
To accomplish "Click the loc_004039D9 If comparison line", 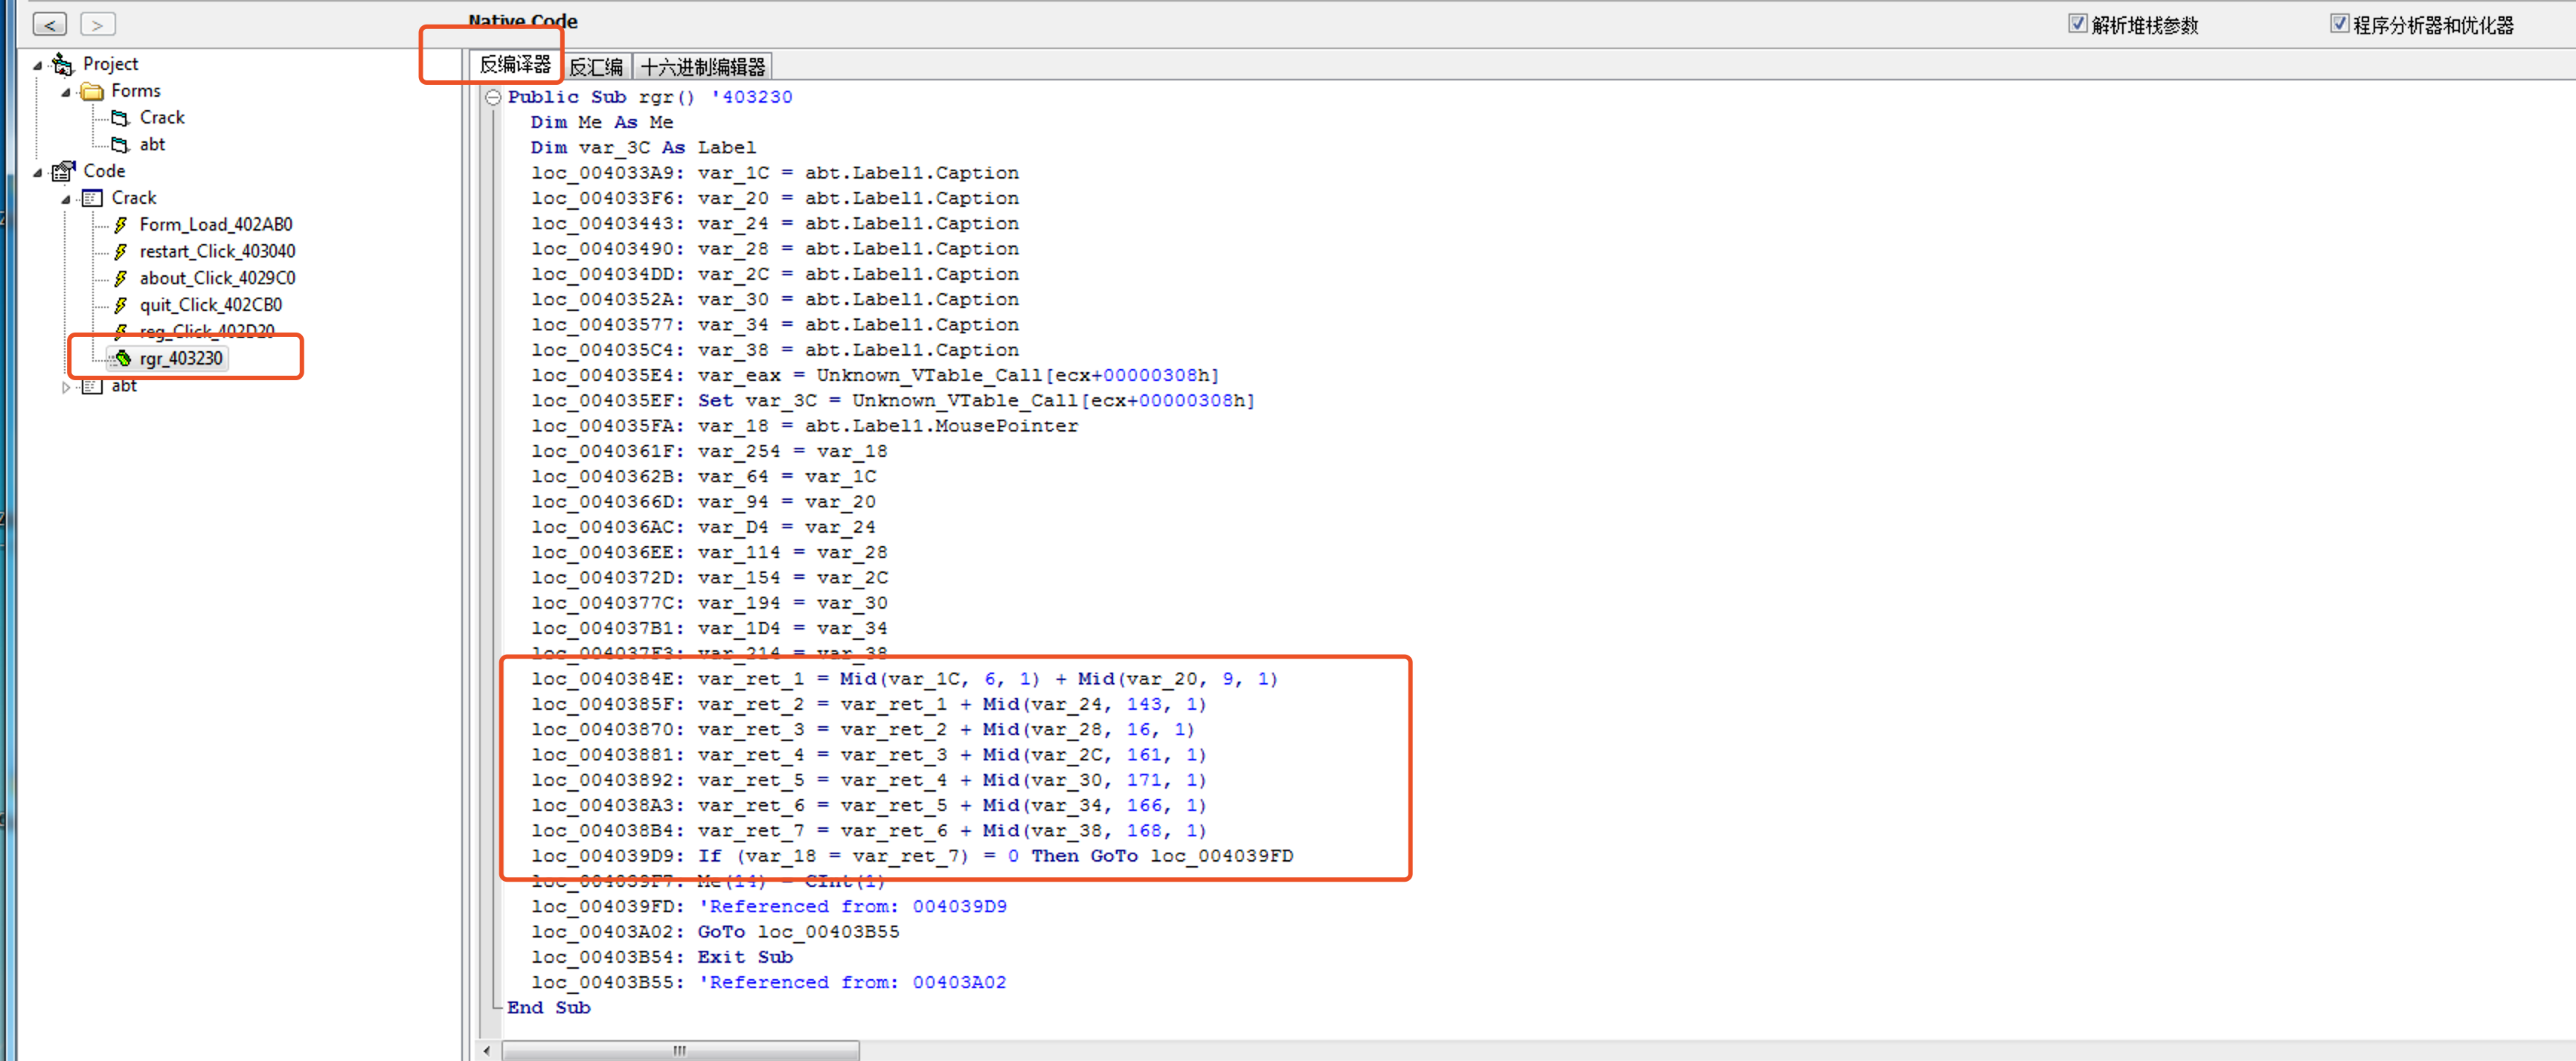I will [912, 857].
